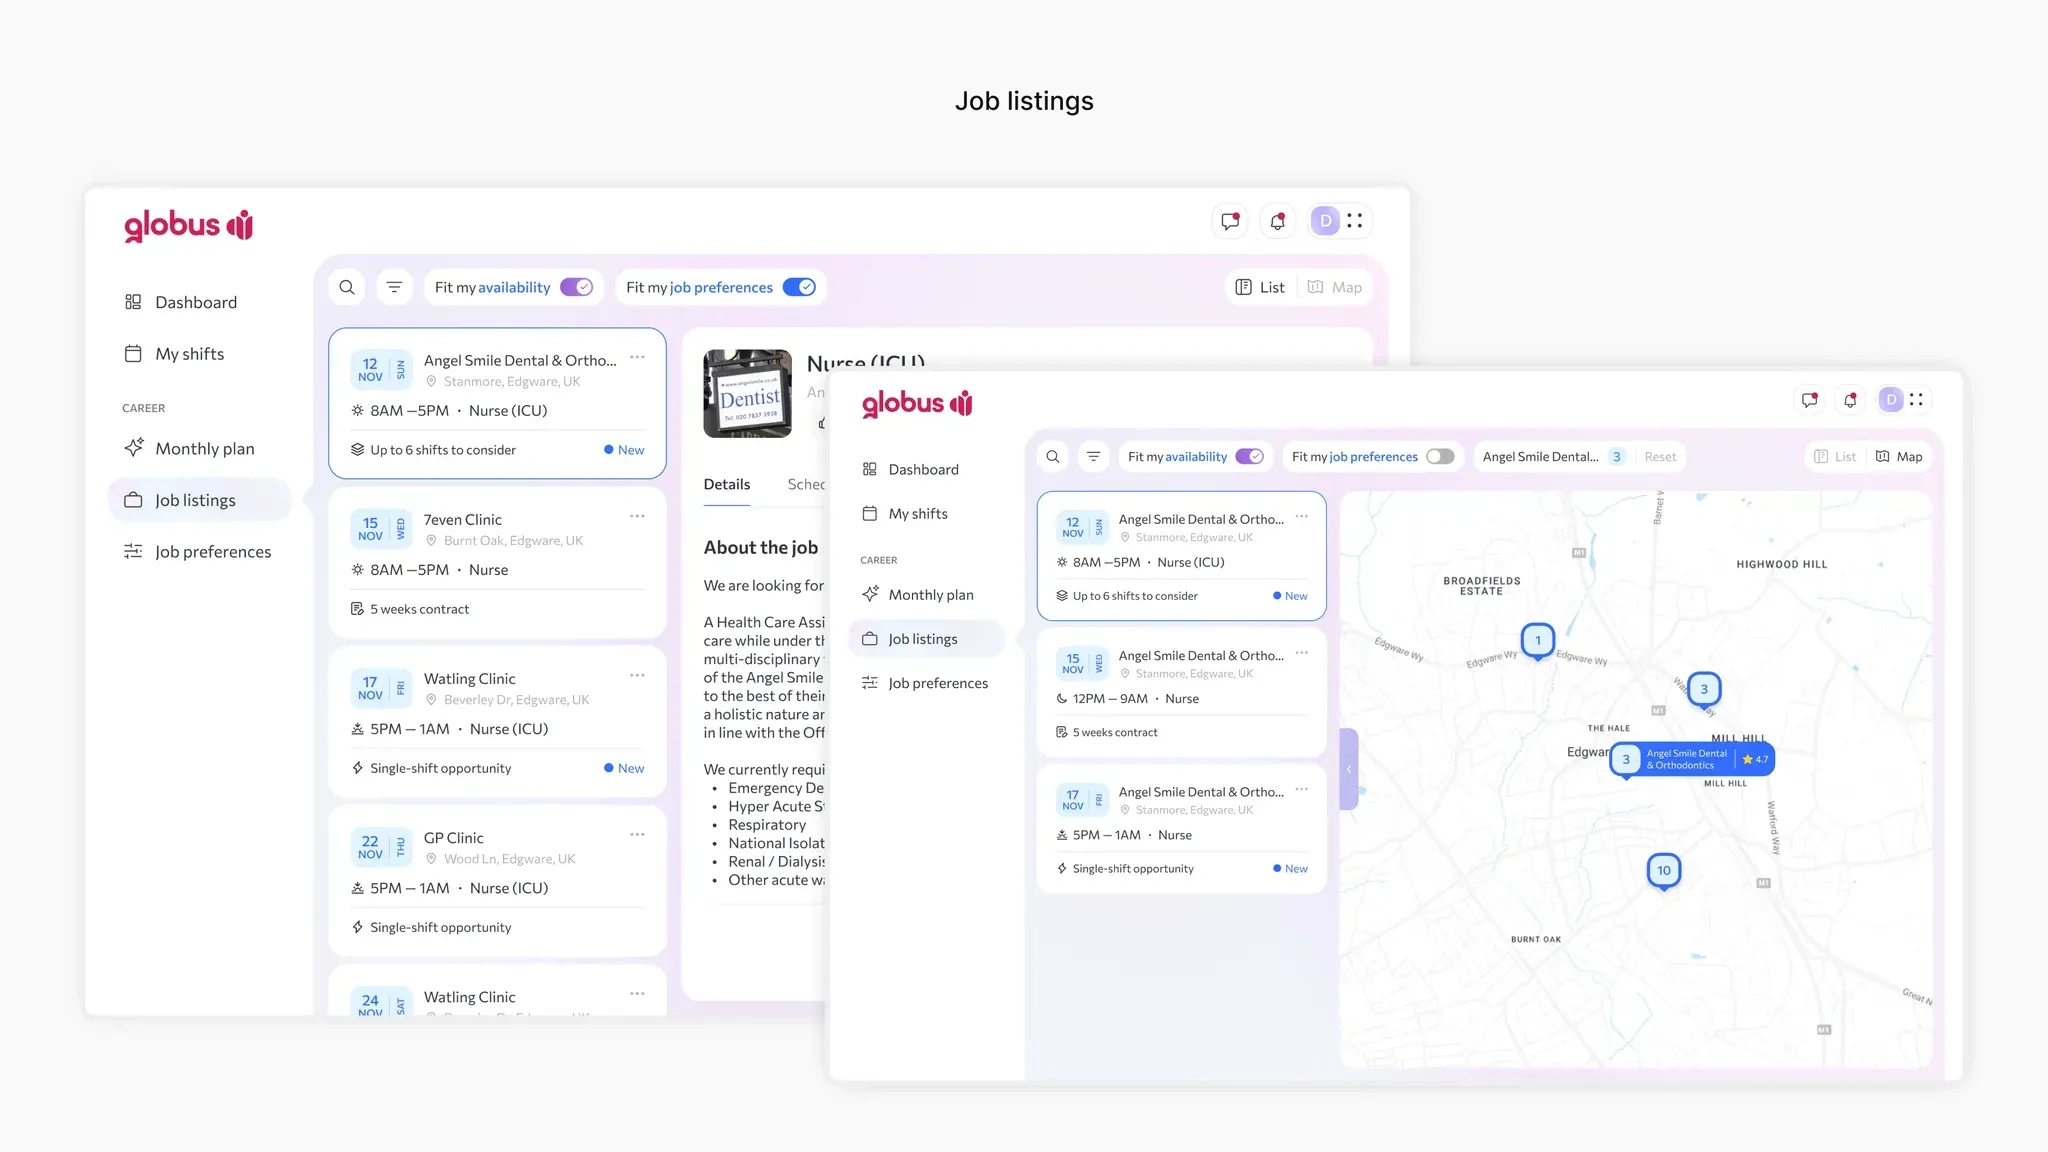Open chat messages icon in back window header

click(x=1230, y=221)
